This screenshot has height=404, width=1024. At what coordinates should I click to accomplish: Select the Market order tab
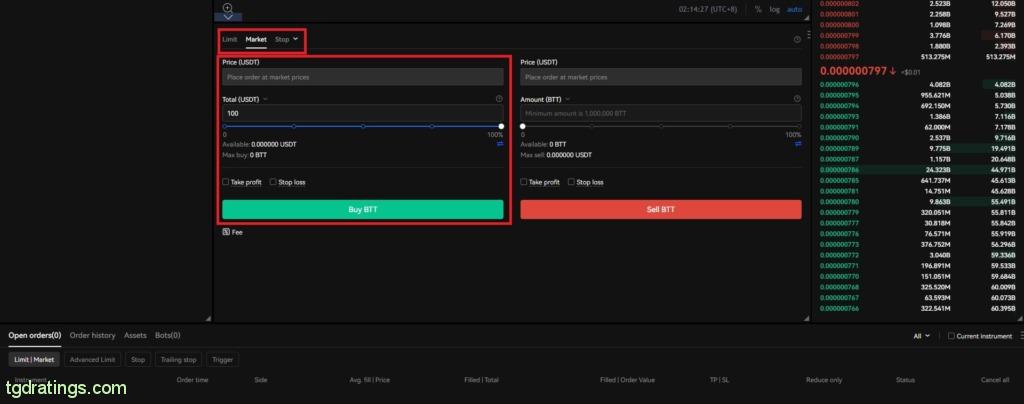256,40
